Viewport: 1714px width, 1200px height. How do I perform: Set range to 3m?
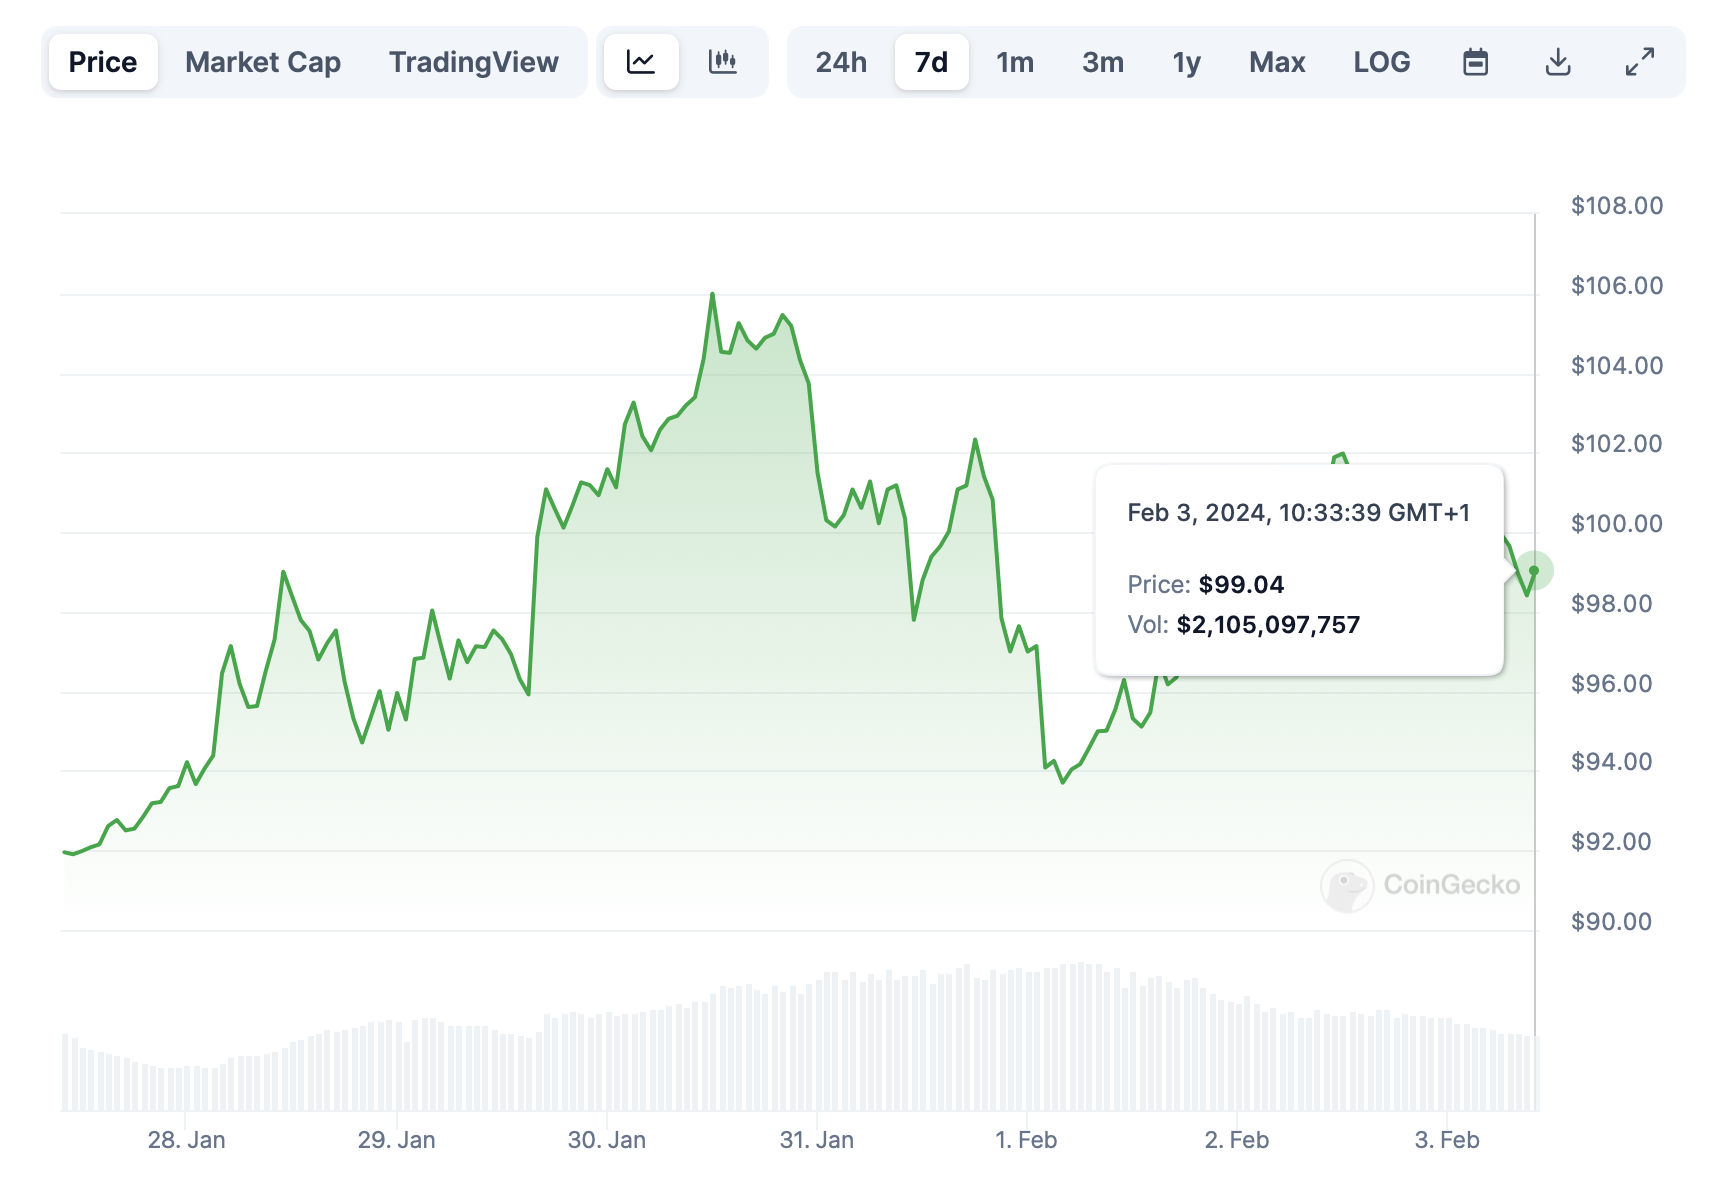[1102, 62]
